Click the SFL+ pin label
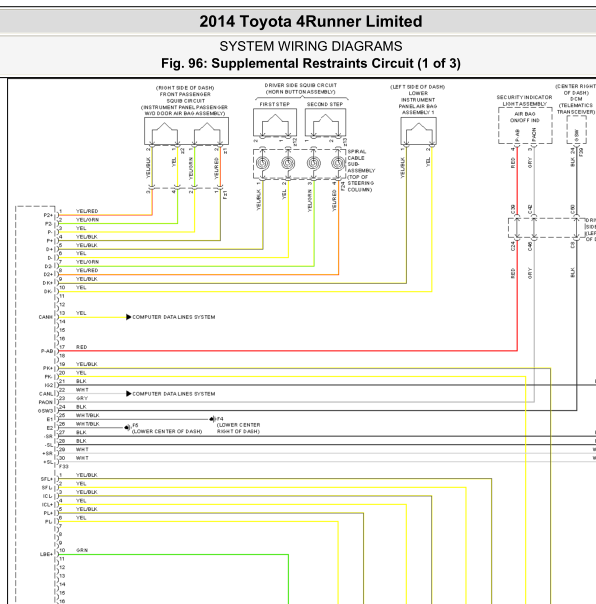This screenshot has height=604, width=596. tap(47, 479)
